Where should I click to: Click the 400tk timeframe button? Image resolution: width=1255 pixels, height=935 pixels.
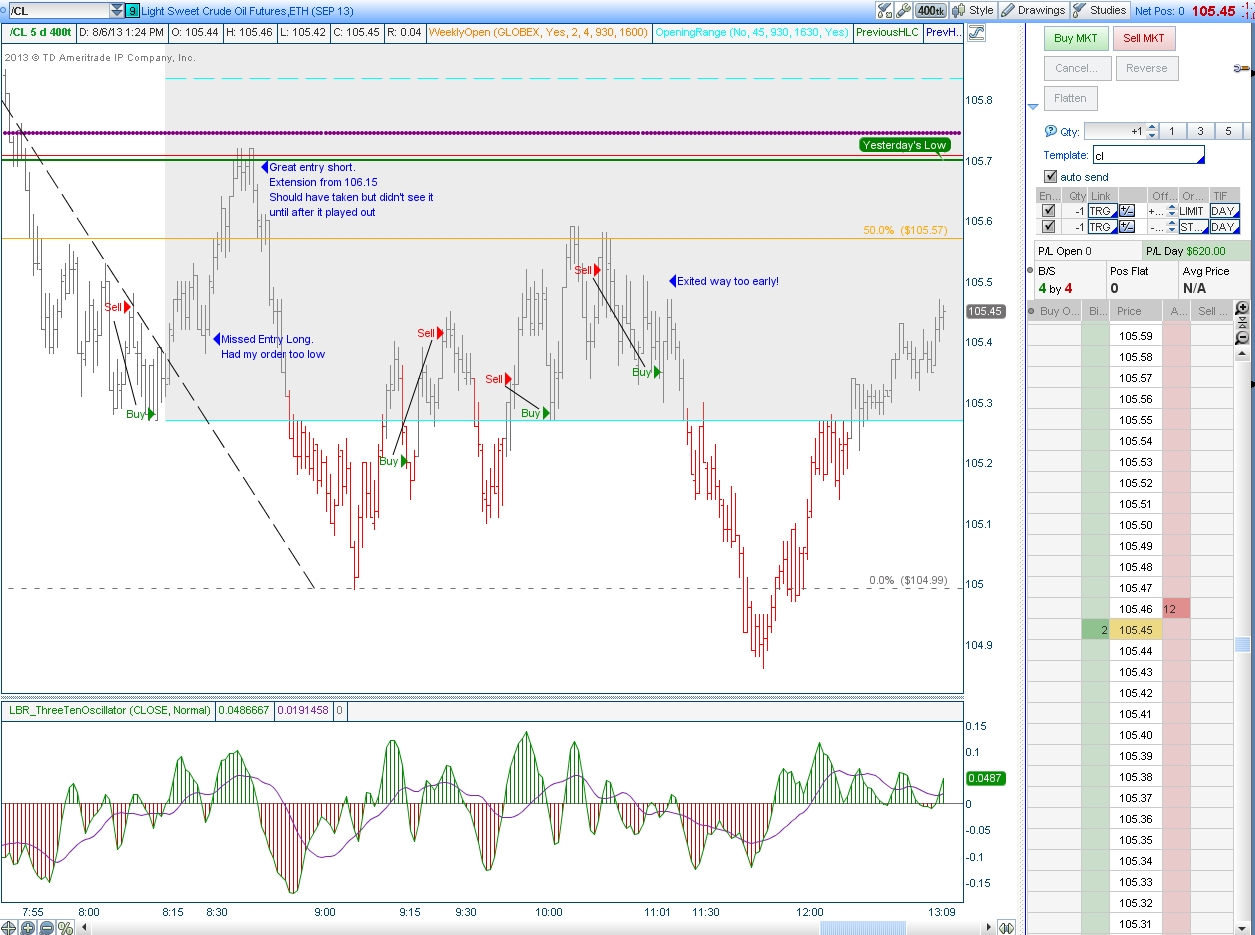pyautogui.click(x=931, y=10)
